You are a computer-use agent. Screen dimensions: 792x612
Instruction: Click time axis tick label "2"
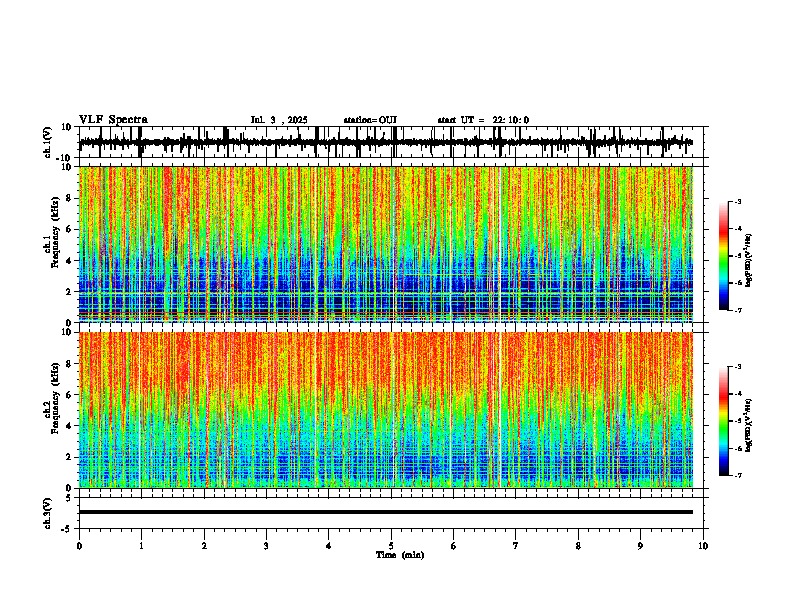pyautogui.click(x=204, y=546)
